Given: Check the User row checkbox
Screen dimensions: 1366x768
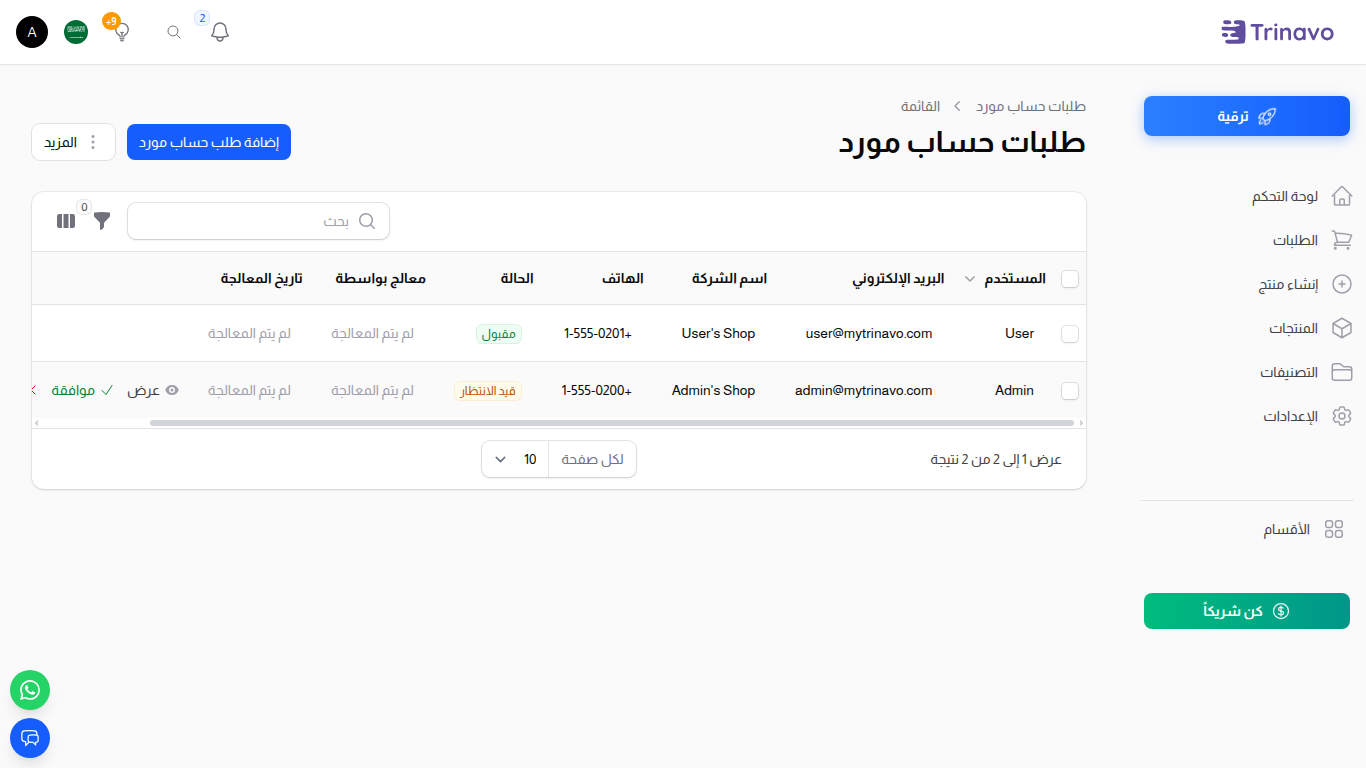Looking at the screenshot, I should pos(1070,334).
